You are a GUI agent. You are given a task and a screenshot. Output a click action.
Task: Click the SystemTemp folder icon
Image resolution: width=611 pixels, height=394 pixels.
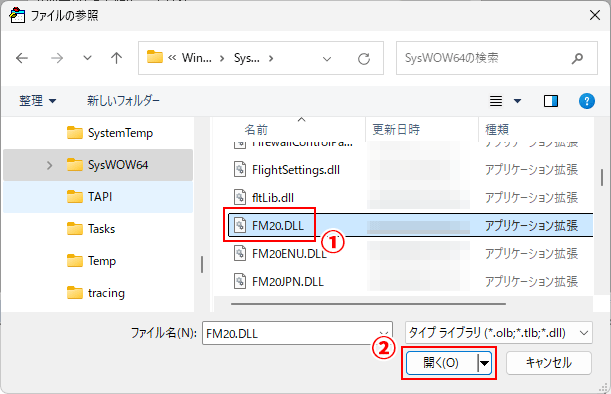tap(74, 133)
